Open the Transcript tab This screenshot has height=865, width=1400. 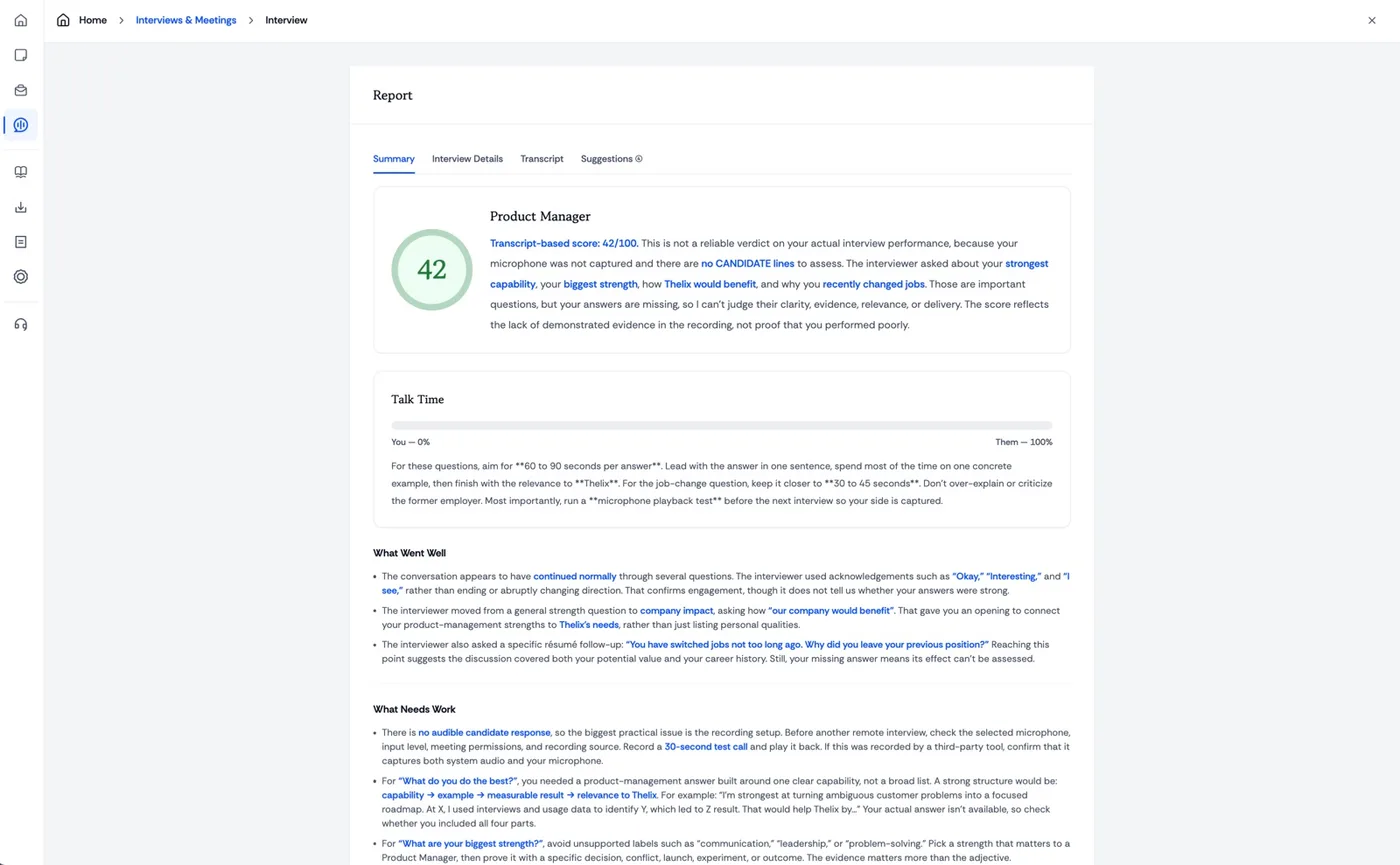(x=542, y=159)
